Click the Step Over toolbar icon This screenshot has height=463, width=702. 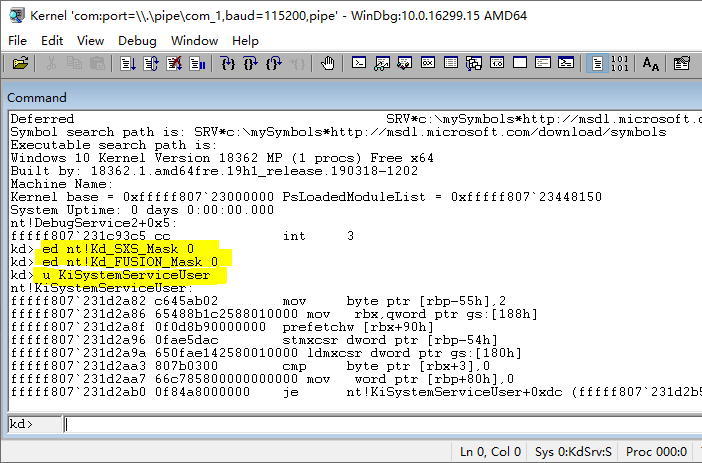tap(251, 64)
